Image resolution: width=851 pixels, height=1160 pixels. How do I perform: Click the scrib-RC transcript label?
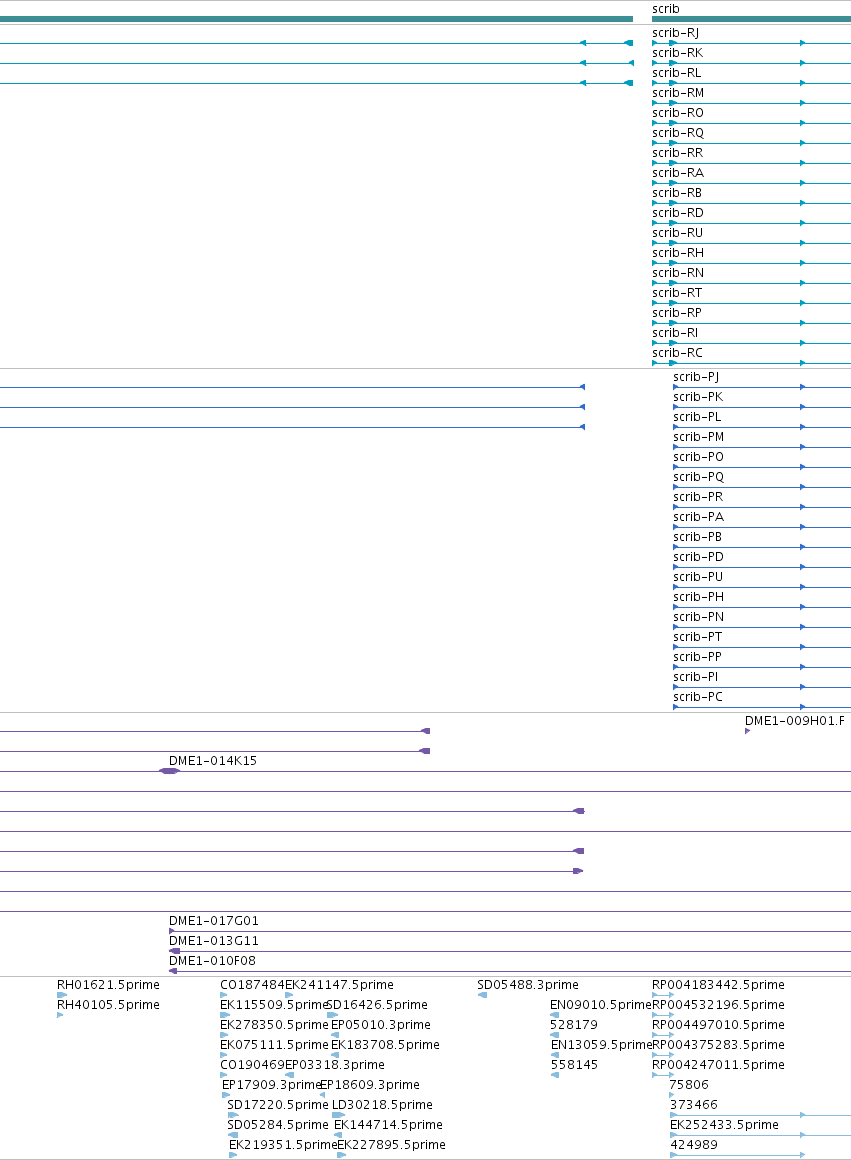tap(677, 352)
